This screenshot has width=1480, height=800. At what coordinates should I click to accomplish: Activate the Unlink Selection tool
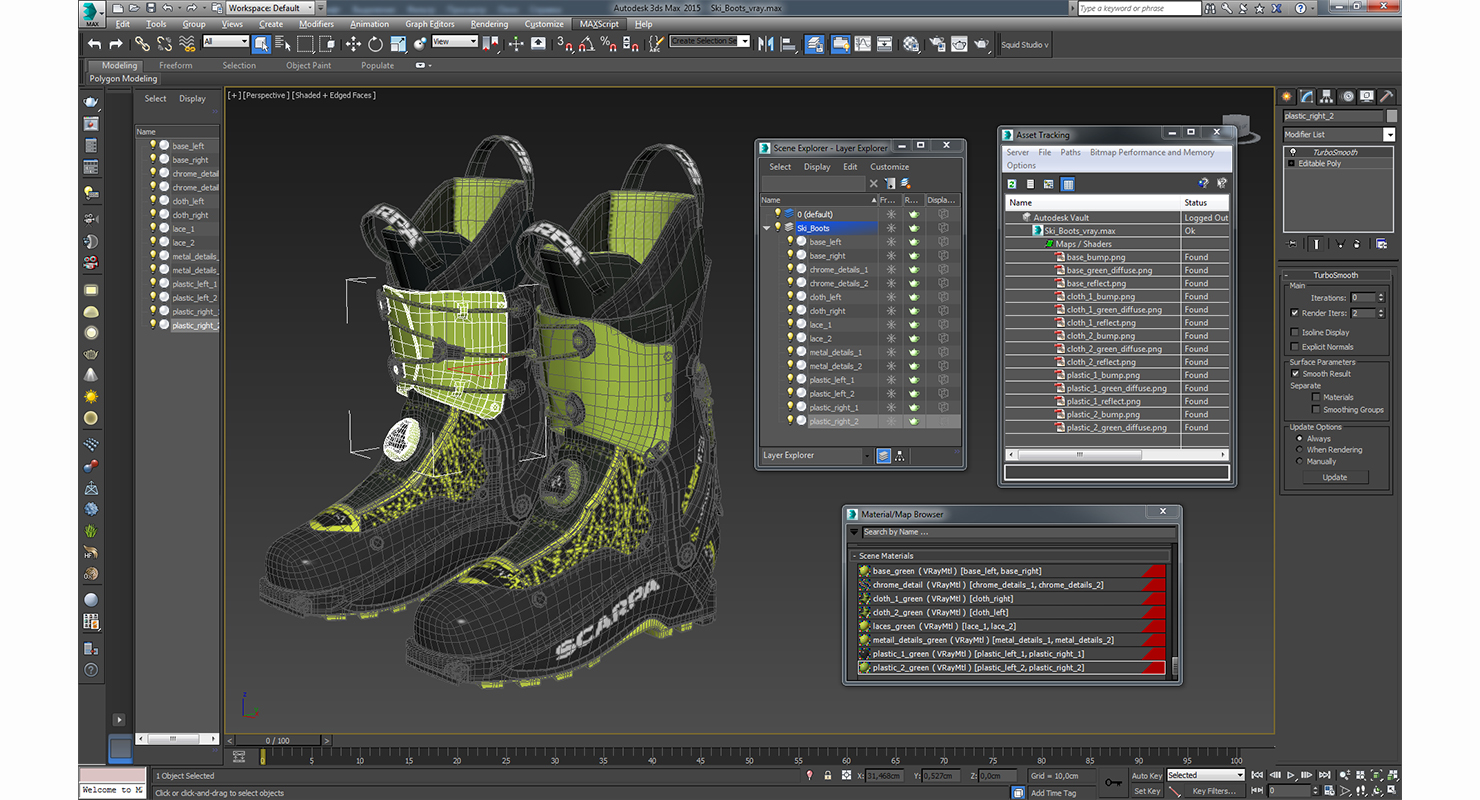164,44
